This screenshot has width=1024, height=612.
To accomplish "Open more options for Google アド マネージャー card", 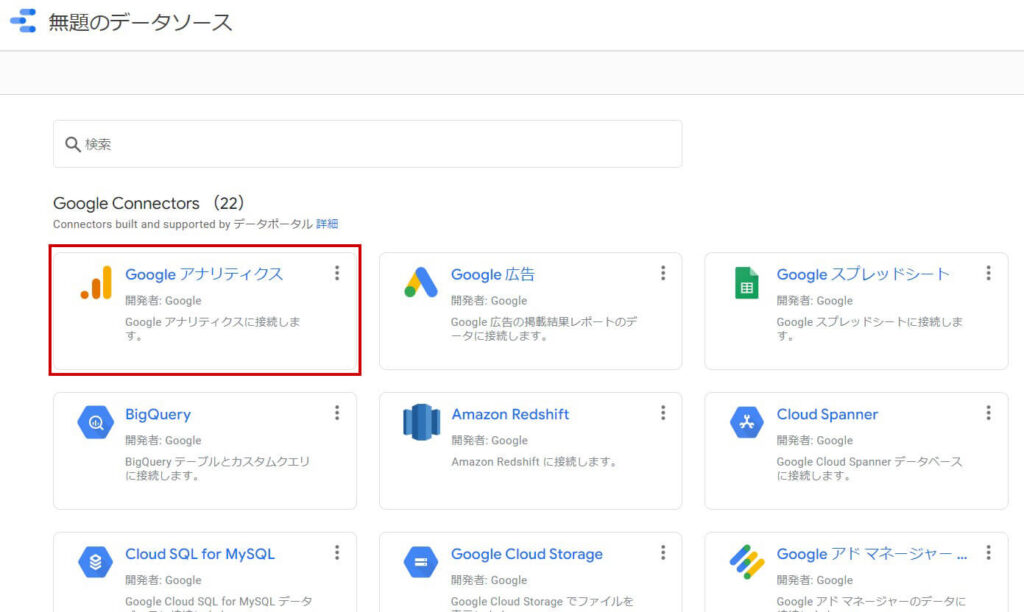I will pos(988,553).
